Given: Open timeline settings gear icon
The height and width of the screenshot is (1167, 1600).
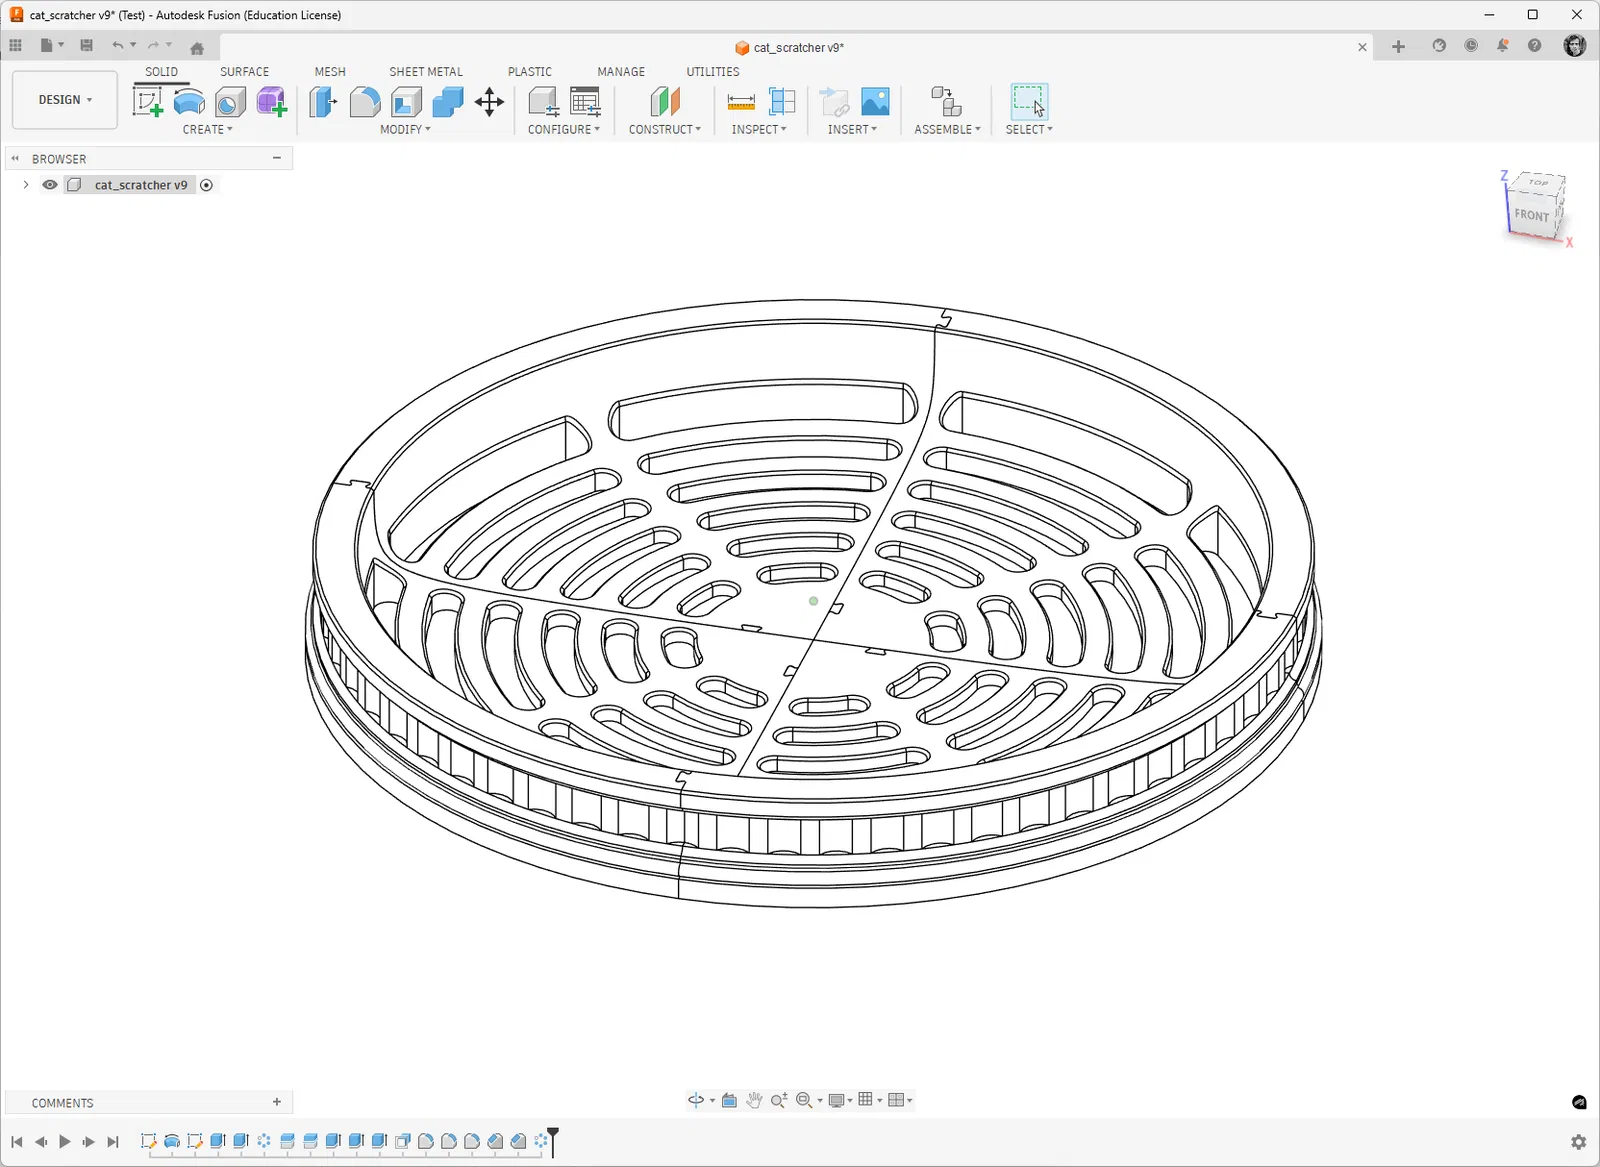Looking at the screenshot, I should (x=1579, y=1142).
